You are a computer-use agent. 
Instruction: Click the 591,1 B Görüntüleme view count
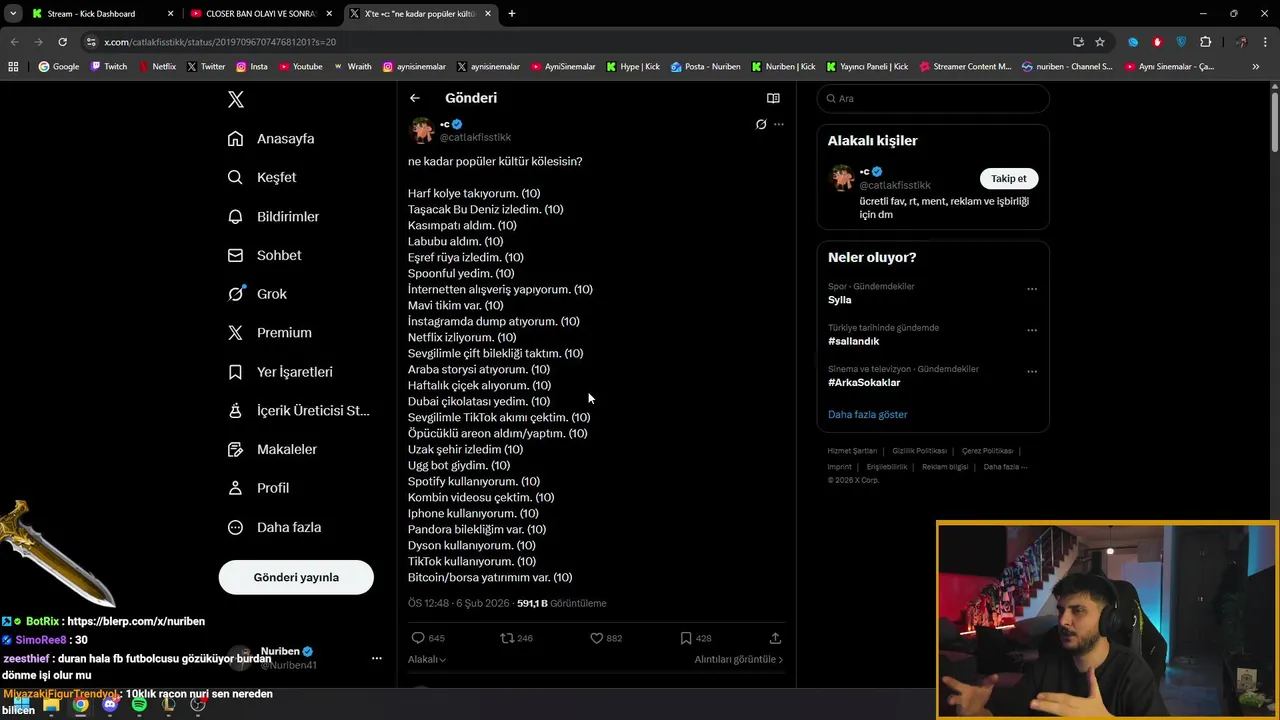click(561, 603)
